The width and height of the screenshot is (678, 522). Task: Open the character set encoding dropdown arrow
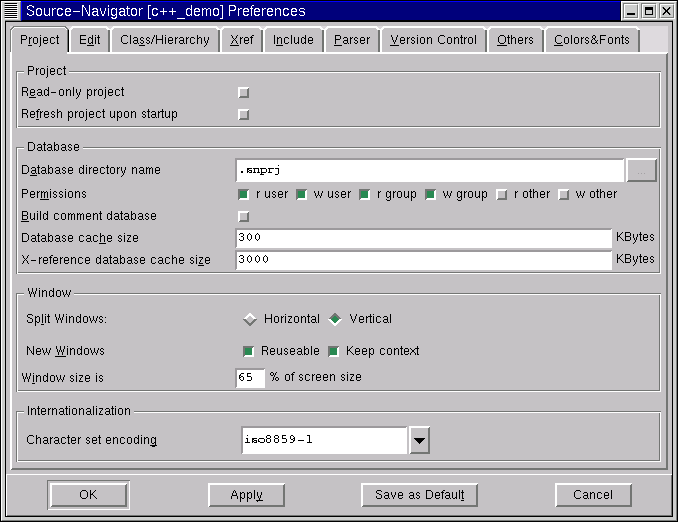(419, 440)
